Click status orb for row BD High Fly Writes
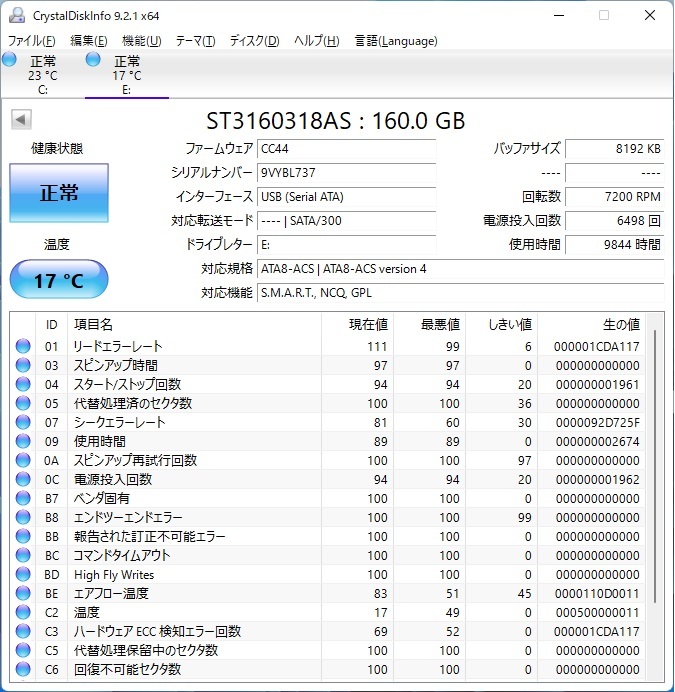This screenshot has width=675, height=692. pos(23,574)
